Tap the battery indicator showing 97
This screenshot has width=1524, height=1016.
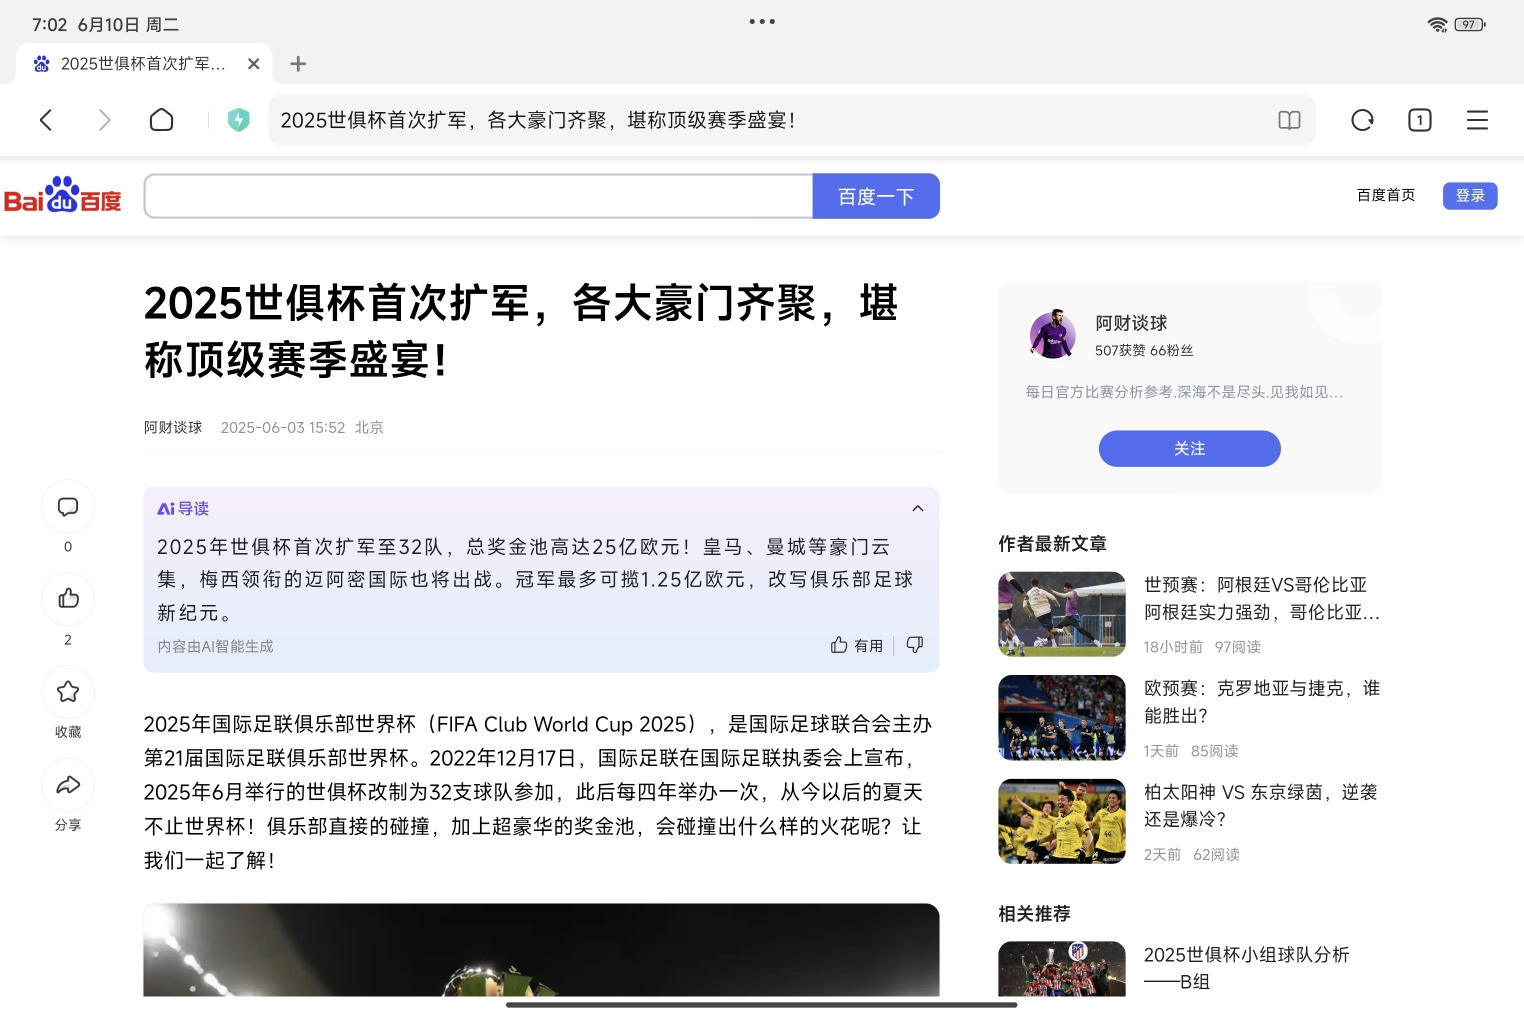[x=1470, y=24]
